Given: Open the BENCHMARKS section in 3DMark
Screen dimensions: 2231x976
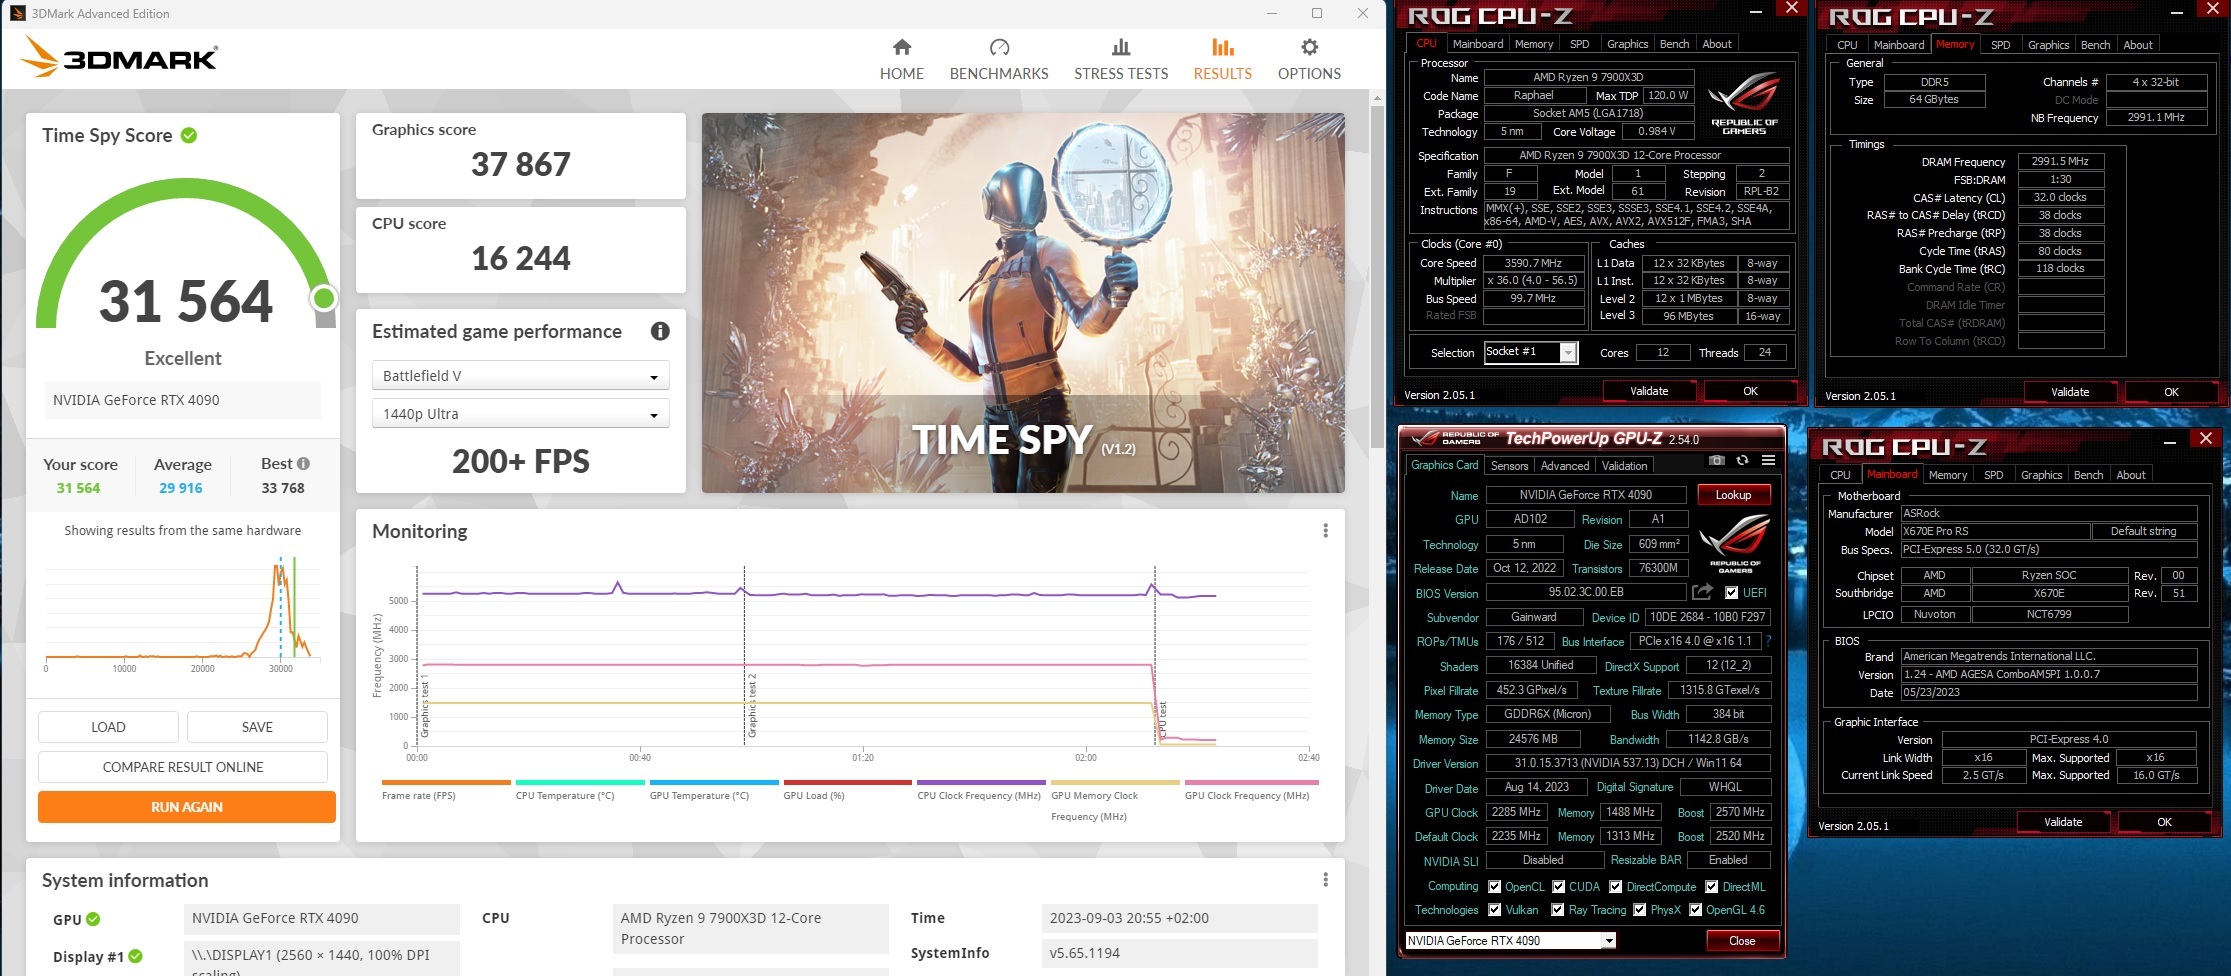Looking at the screenshot, I should 999,60.
